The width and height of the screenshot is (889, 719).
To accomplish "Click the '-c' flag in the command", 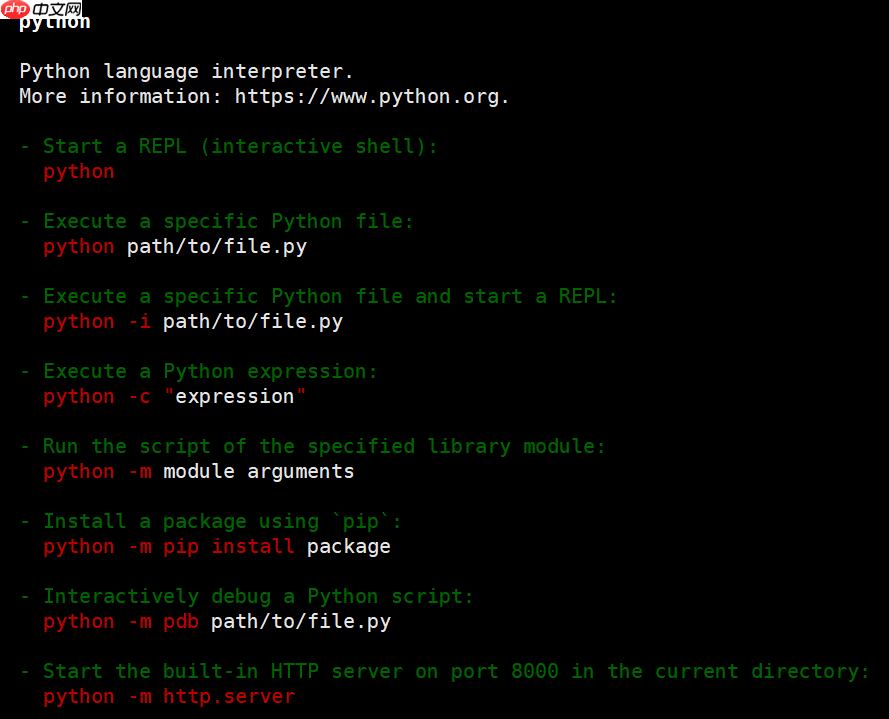I will pos(139,396).
